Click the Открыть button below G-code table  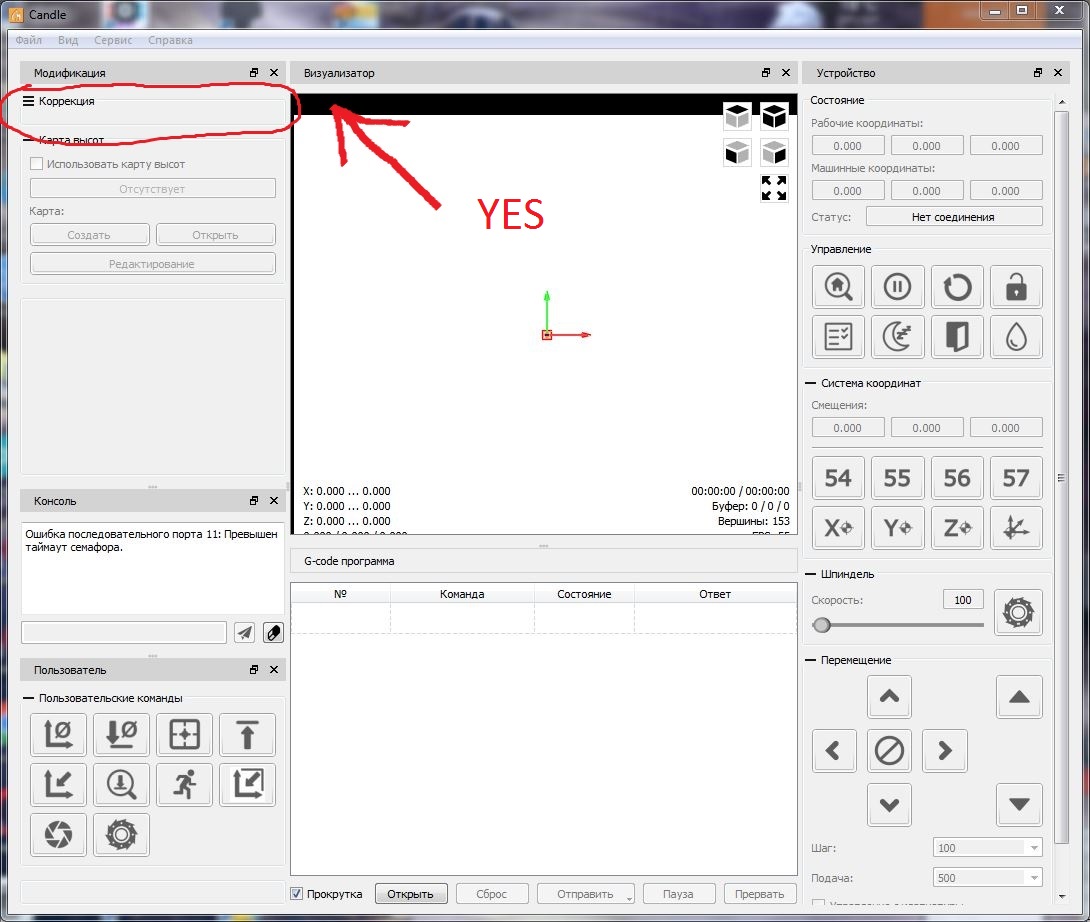[x=410, y=894]
